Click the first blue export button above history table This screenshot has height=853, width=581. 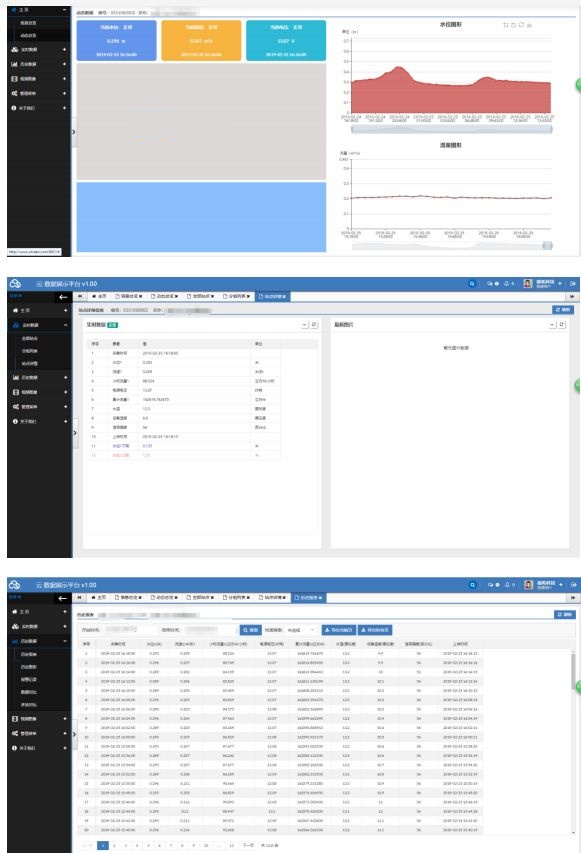pos(339,630)
